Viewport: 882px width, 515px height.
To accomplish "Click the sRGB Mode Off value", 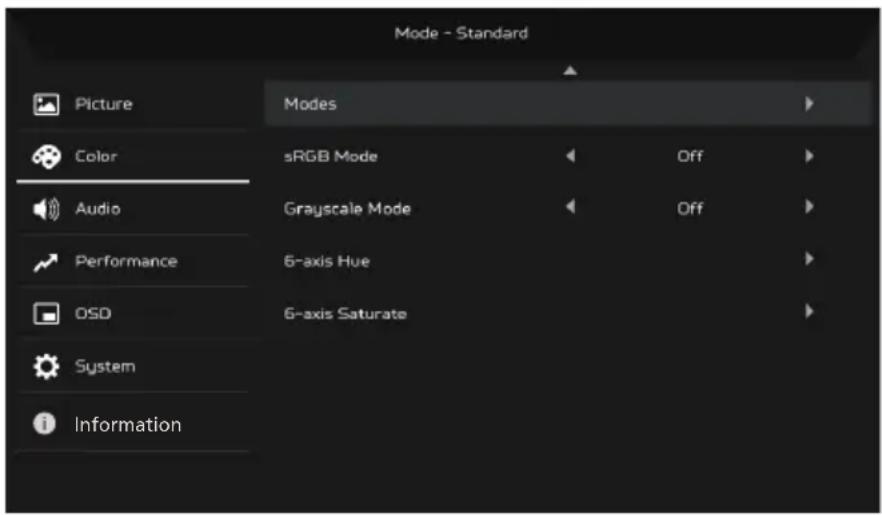I will [690, 156].
